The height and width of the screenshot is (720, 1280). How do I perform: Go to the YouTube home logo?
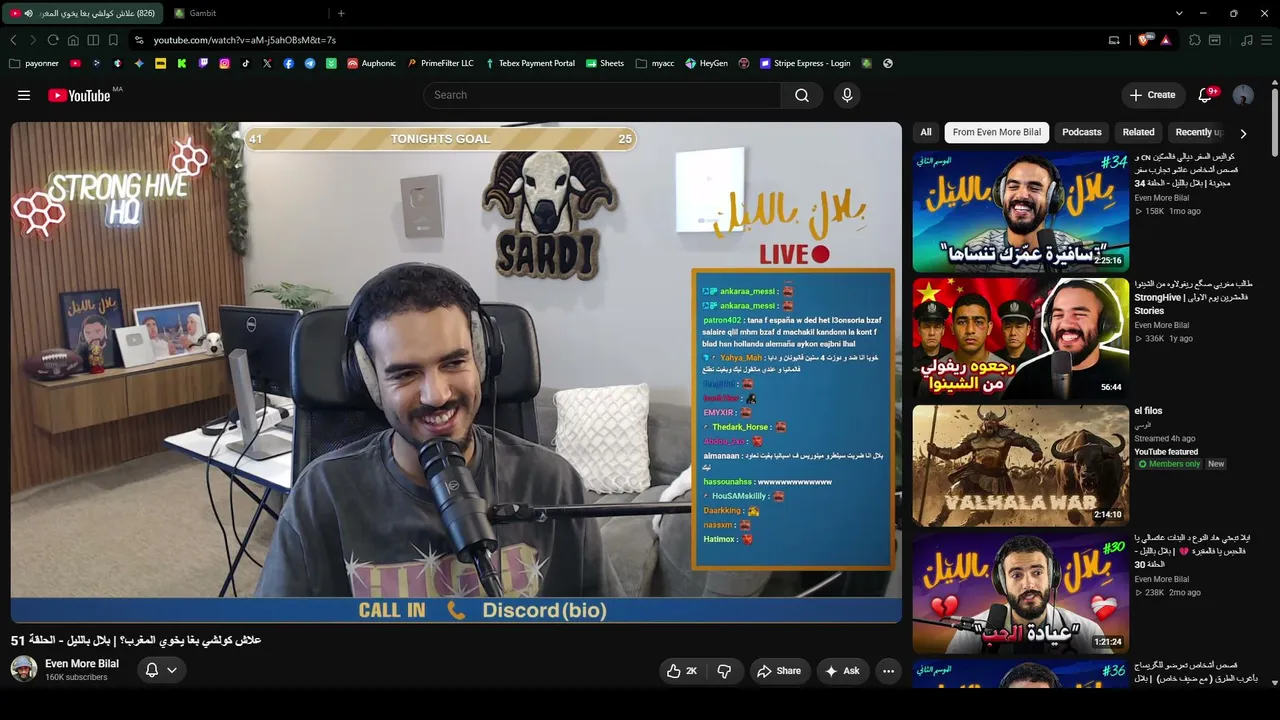click(x=79, y=95)
